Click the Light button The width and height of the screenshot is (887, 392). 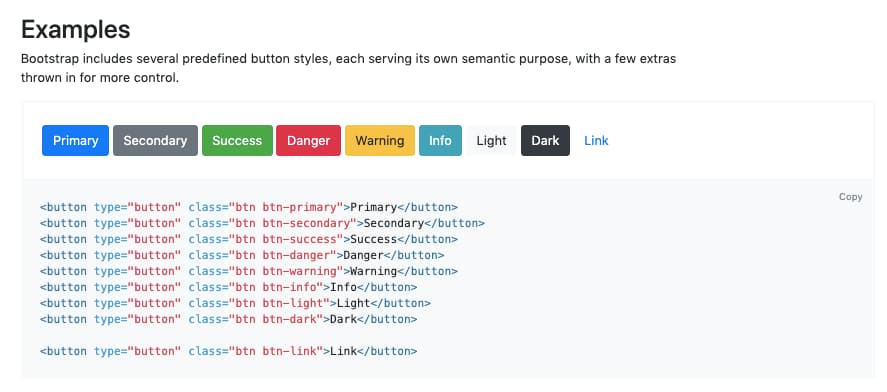[491, 140]
